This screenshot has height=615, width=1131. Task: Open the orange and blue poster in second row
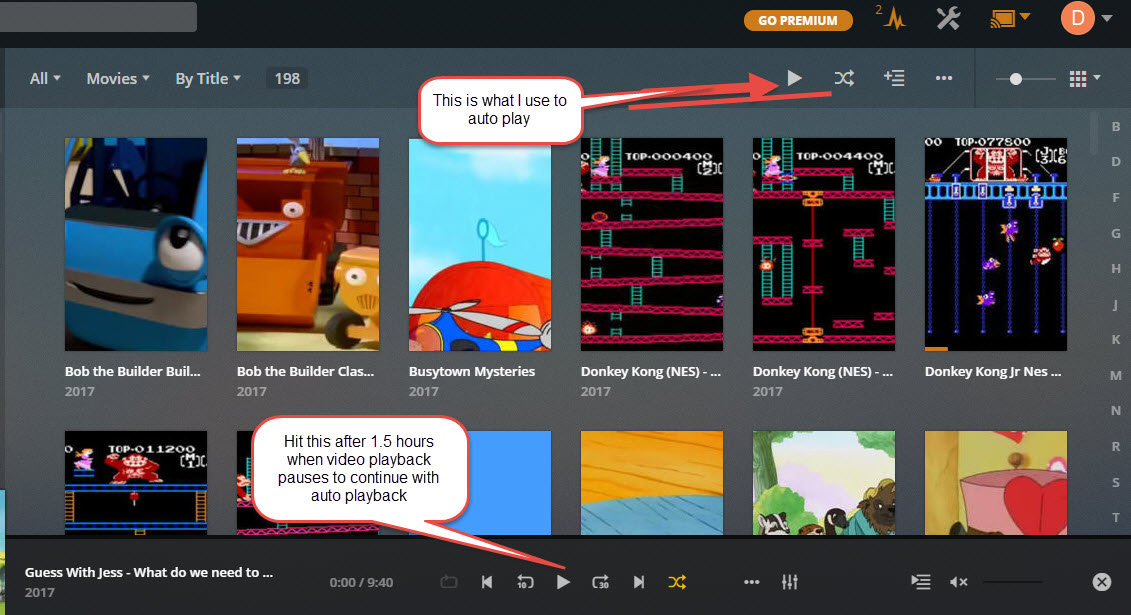652,482
